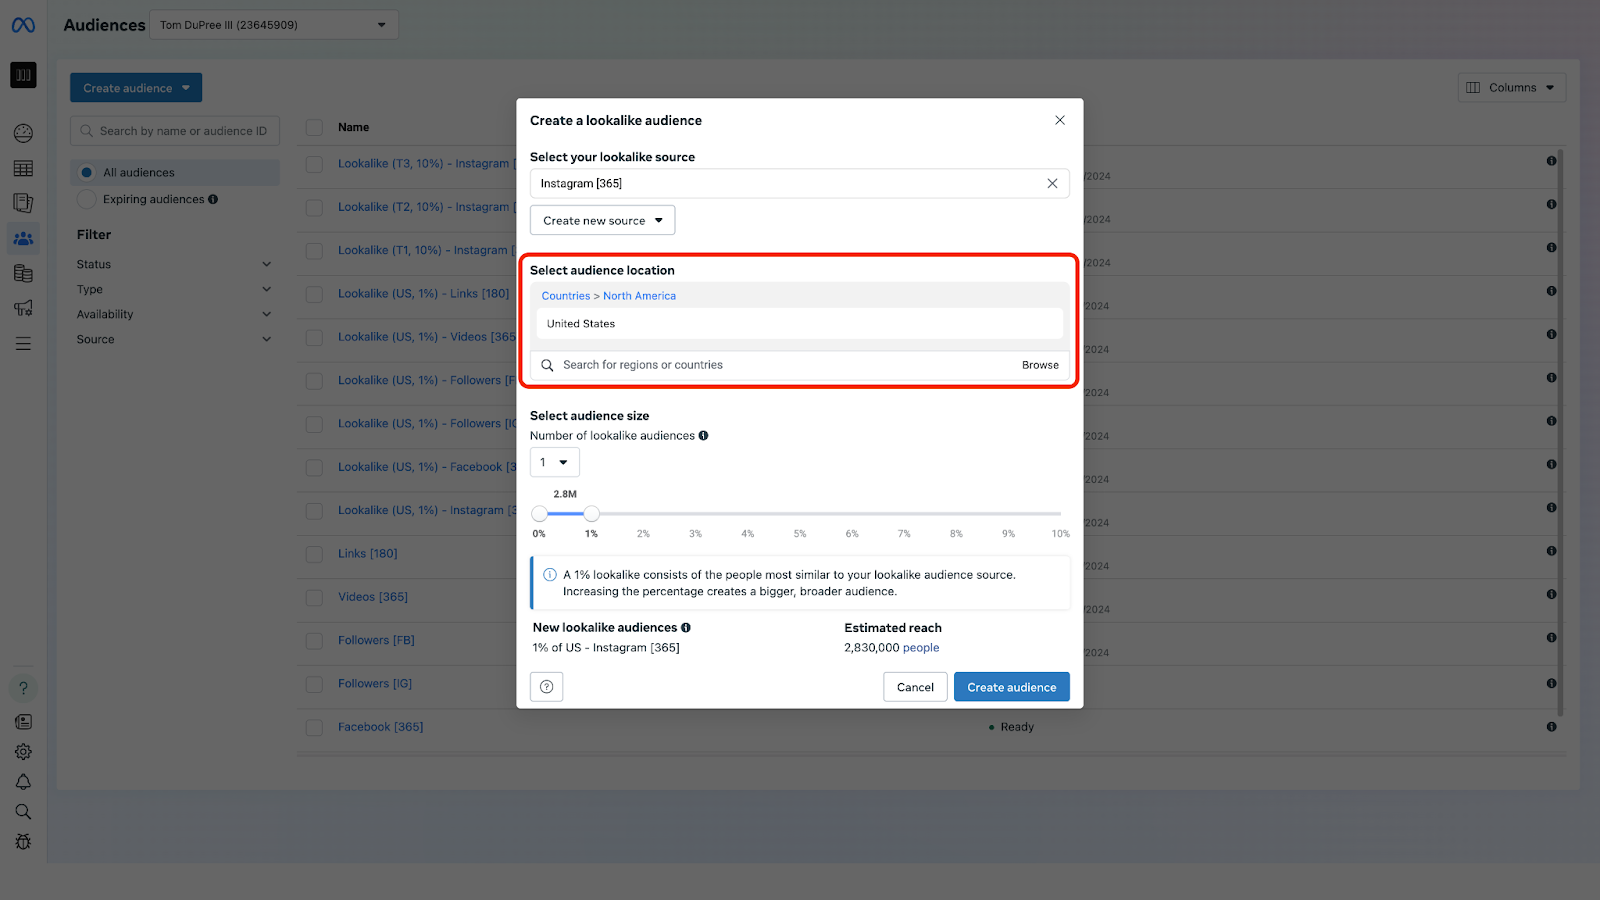Click info icon next to New lookalike audiences
Screen dimensions: 1600x900
coord(685,627)
